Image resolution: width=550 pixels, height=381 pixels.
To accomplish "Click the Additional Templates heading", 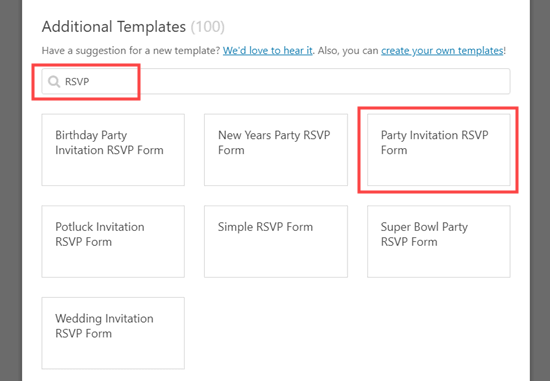I will click(114, 27).
